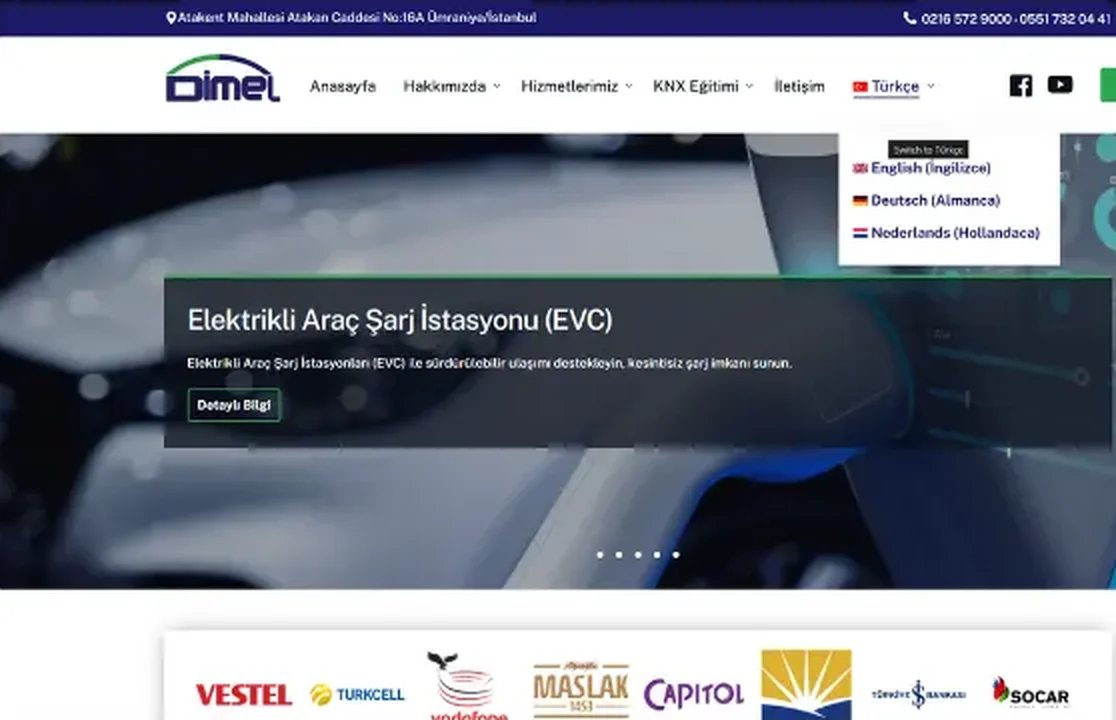Open the İletişim page
The width and height of the screenshot is (1116, 720).
799,86
